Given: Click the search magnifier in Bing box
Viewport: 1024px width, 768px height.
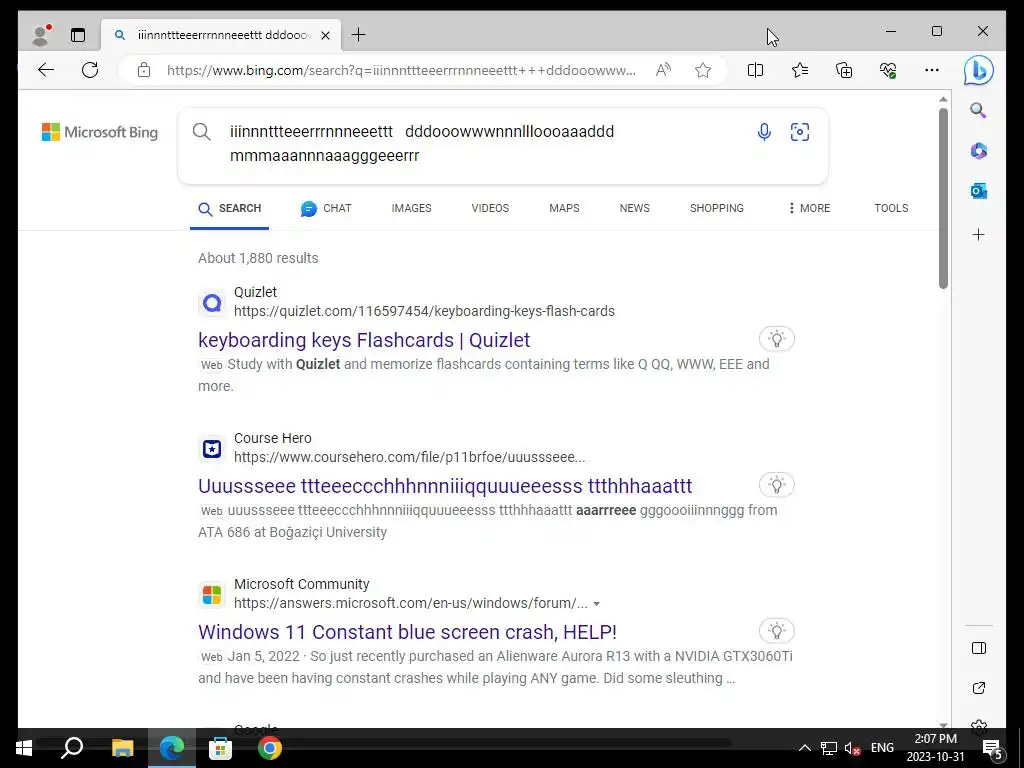Looking at the screenshot, I should point(202,132).
